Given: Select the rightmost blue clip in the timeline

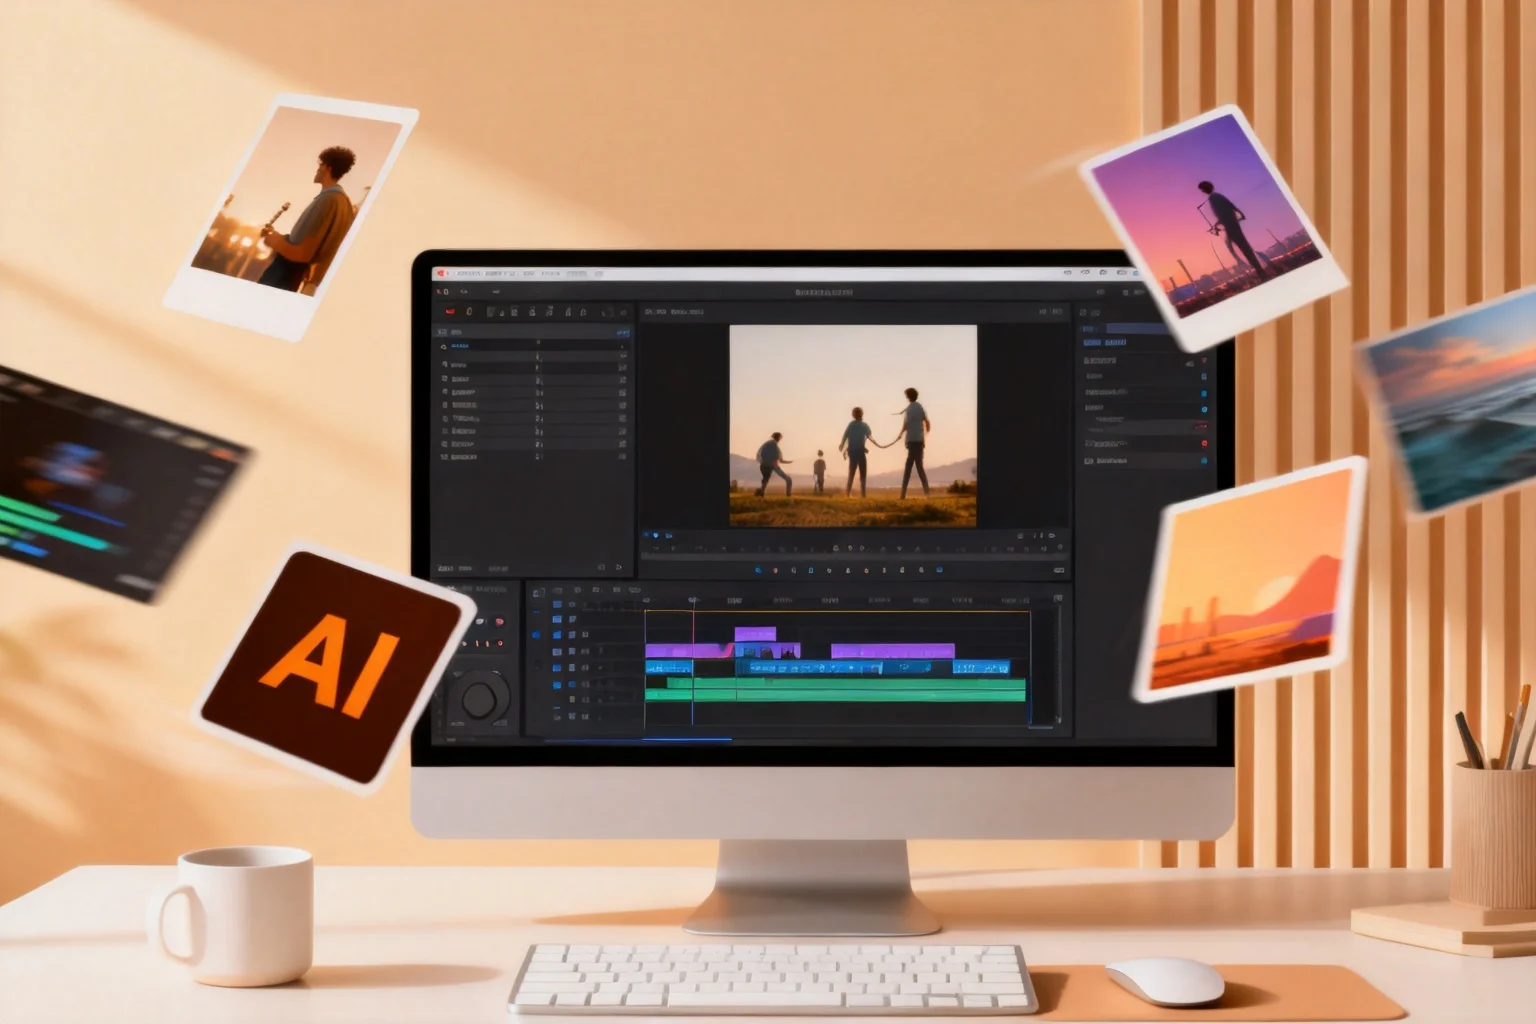Looking at the screenshot, I should pos(981,667).
